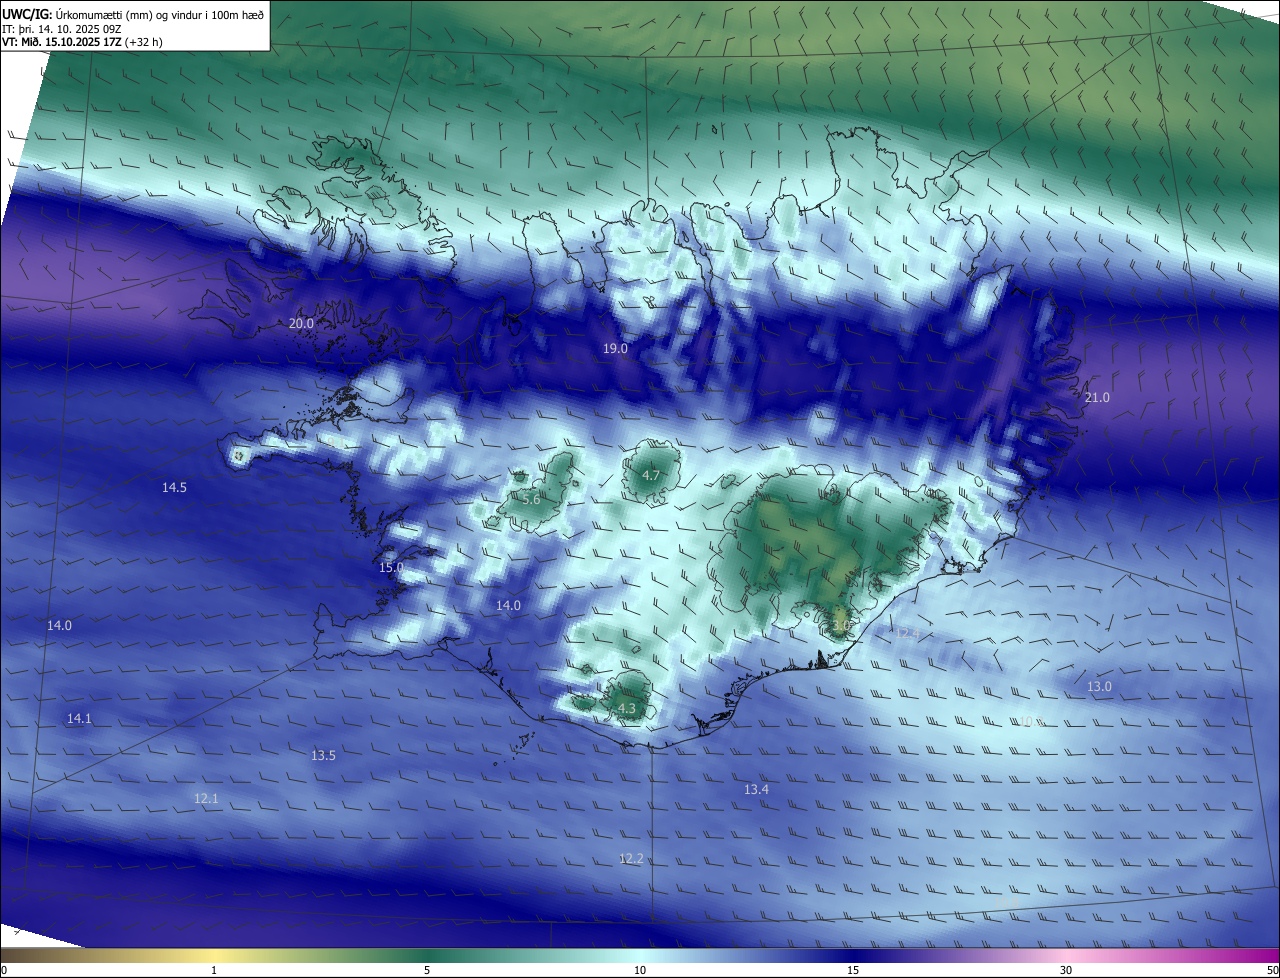Click the 13.0 value label over the ocean
This screenshot has height=978, width=1280.
click(x=1099, y=686)
